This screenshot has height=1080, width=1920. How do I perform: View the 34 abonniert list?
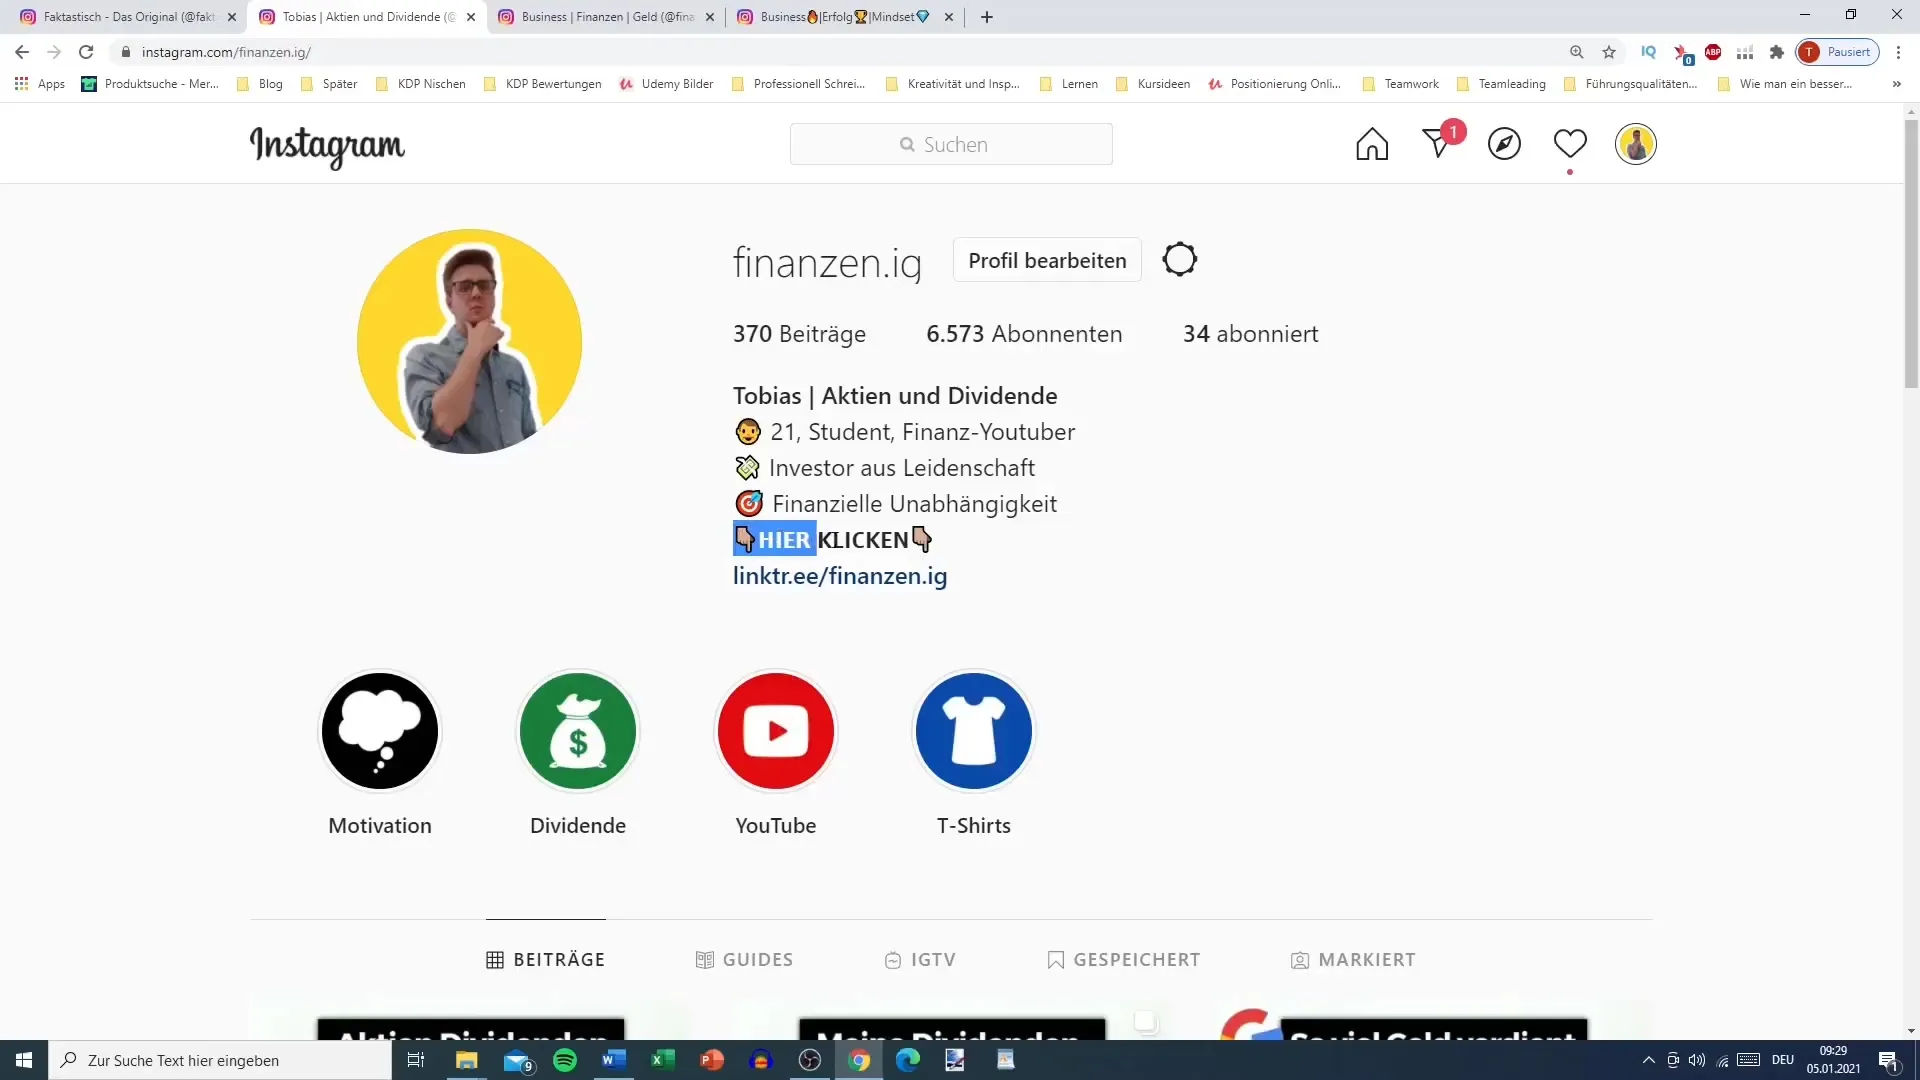1250,334
